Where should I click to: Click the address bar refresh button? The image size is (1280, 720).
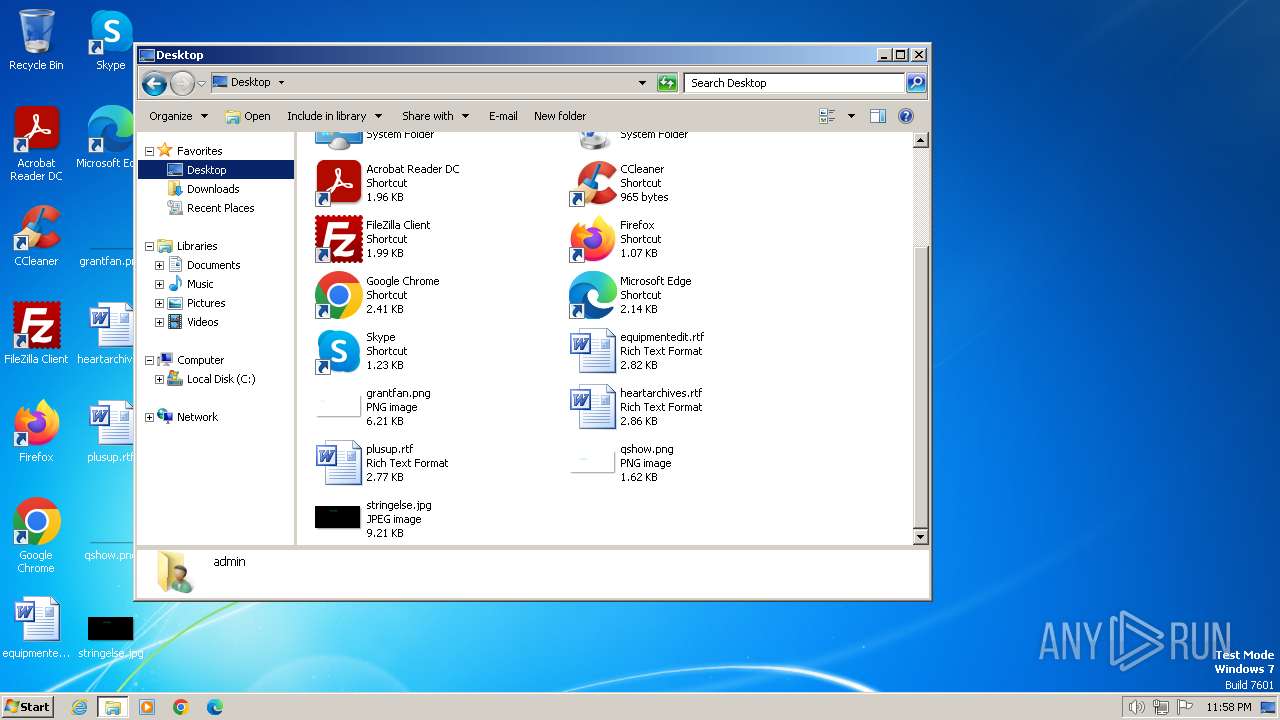(x=667, y=83)
